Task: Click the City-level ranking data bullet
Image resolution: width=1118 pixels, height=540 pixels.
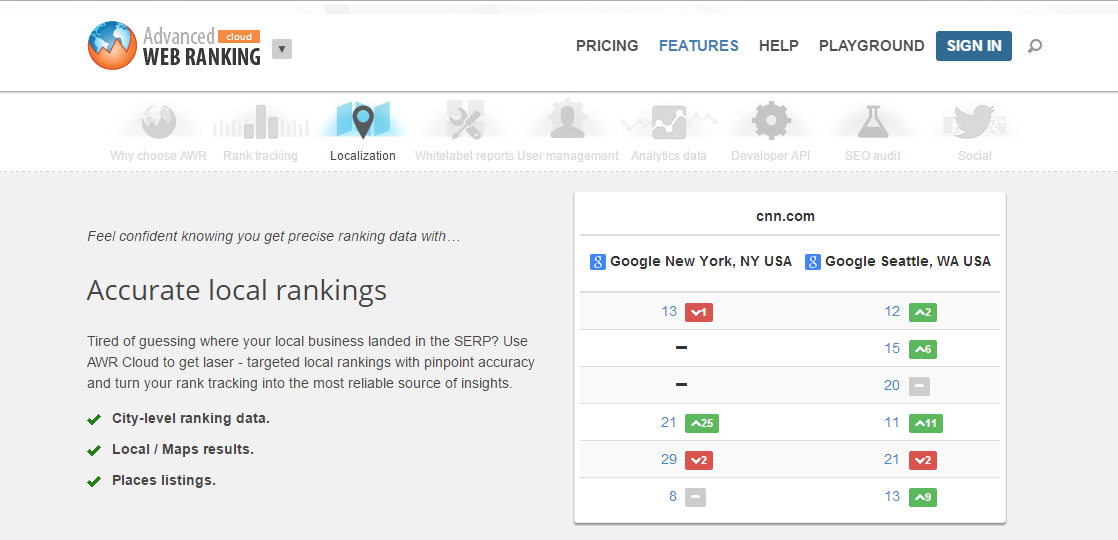Action: coord(190,419)
